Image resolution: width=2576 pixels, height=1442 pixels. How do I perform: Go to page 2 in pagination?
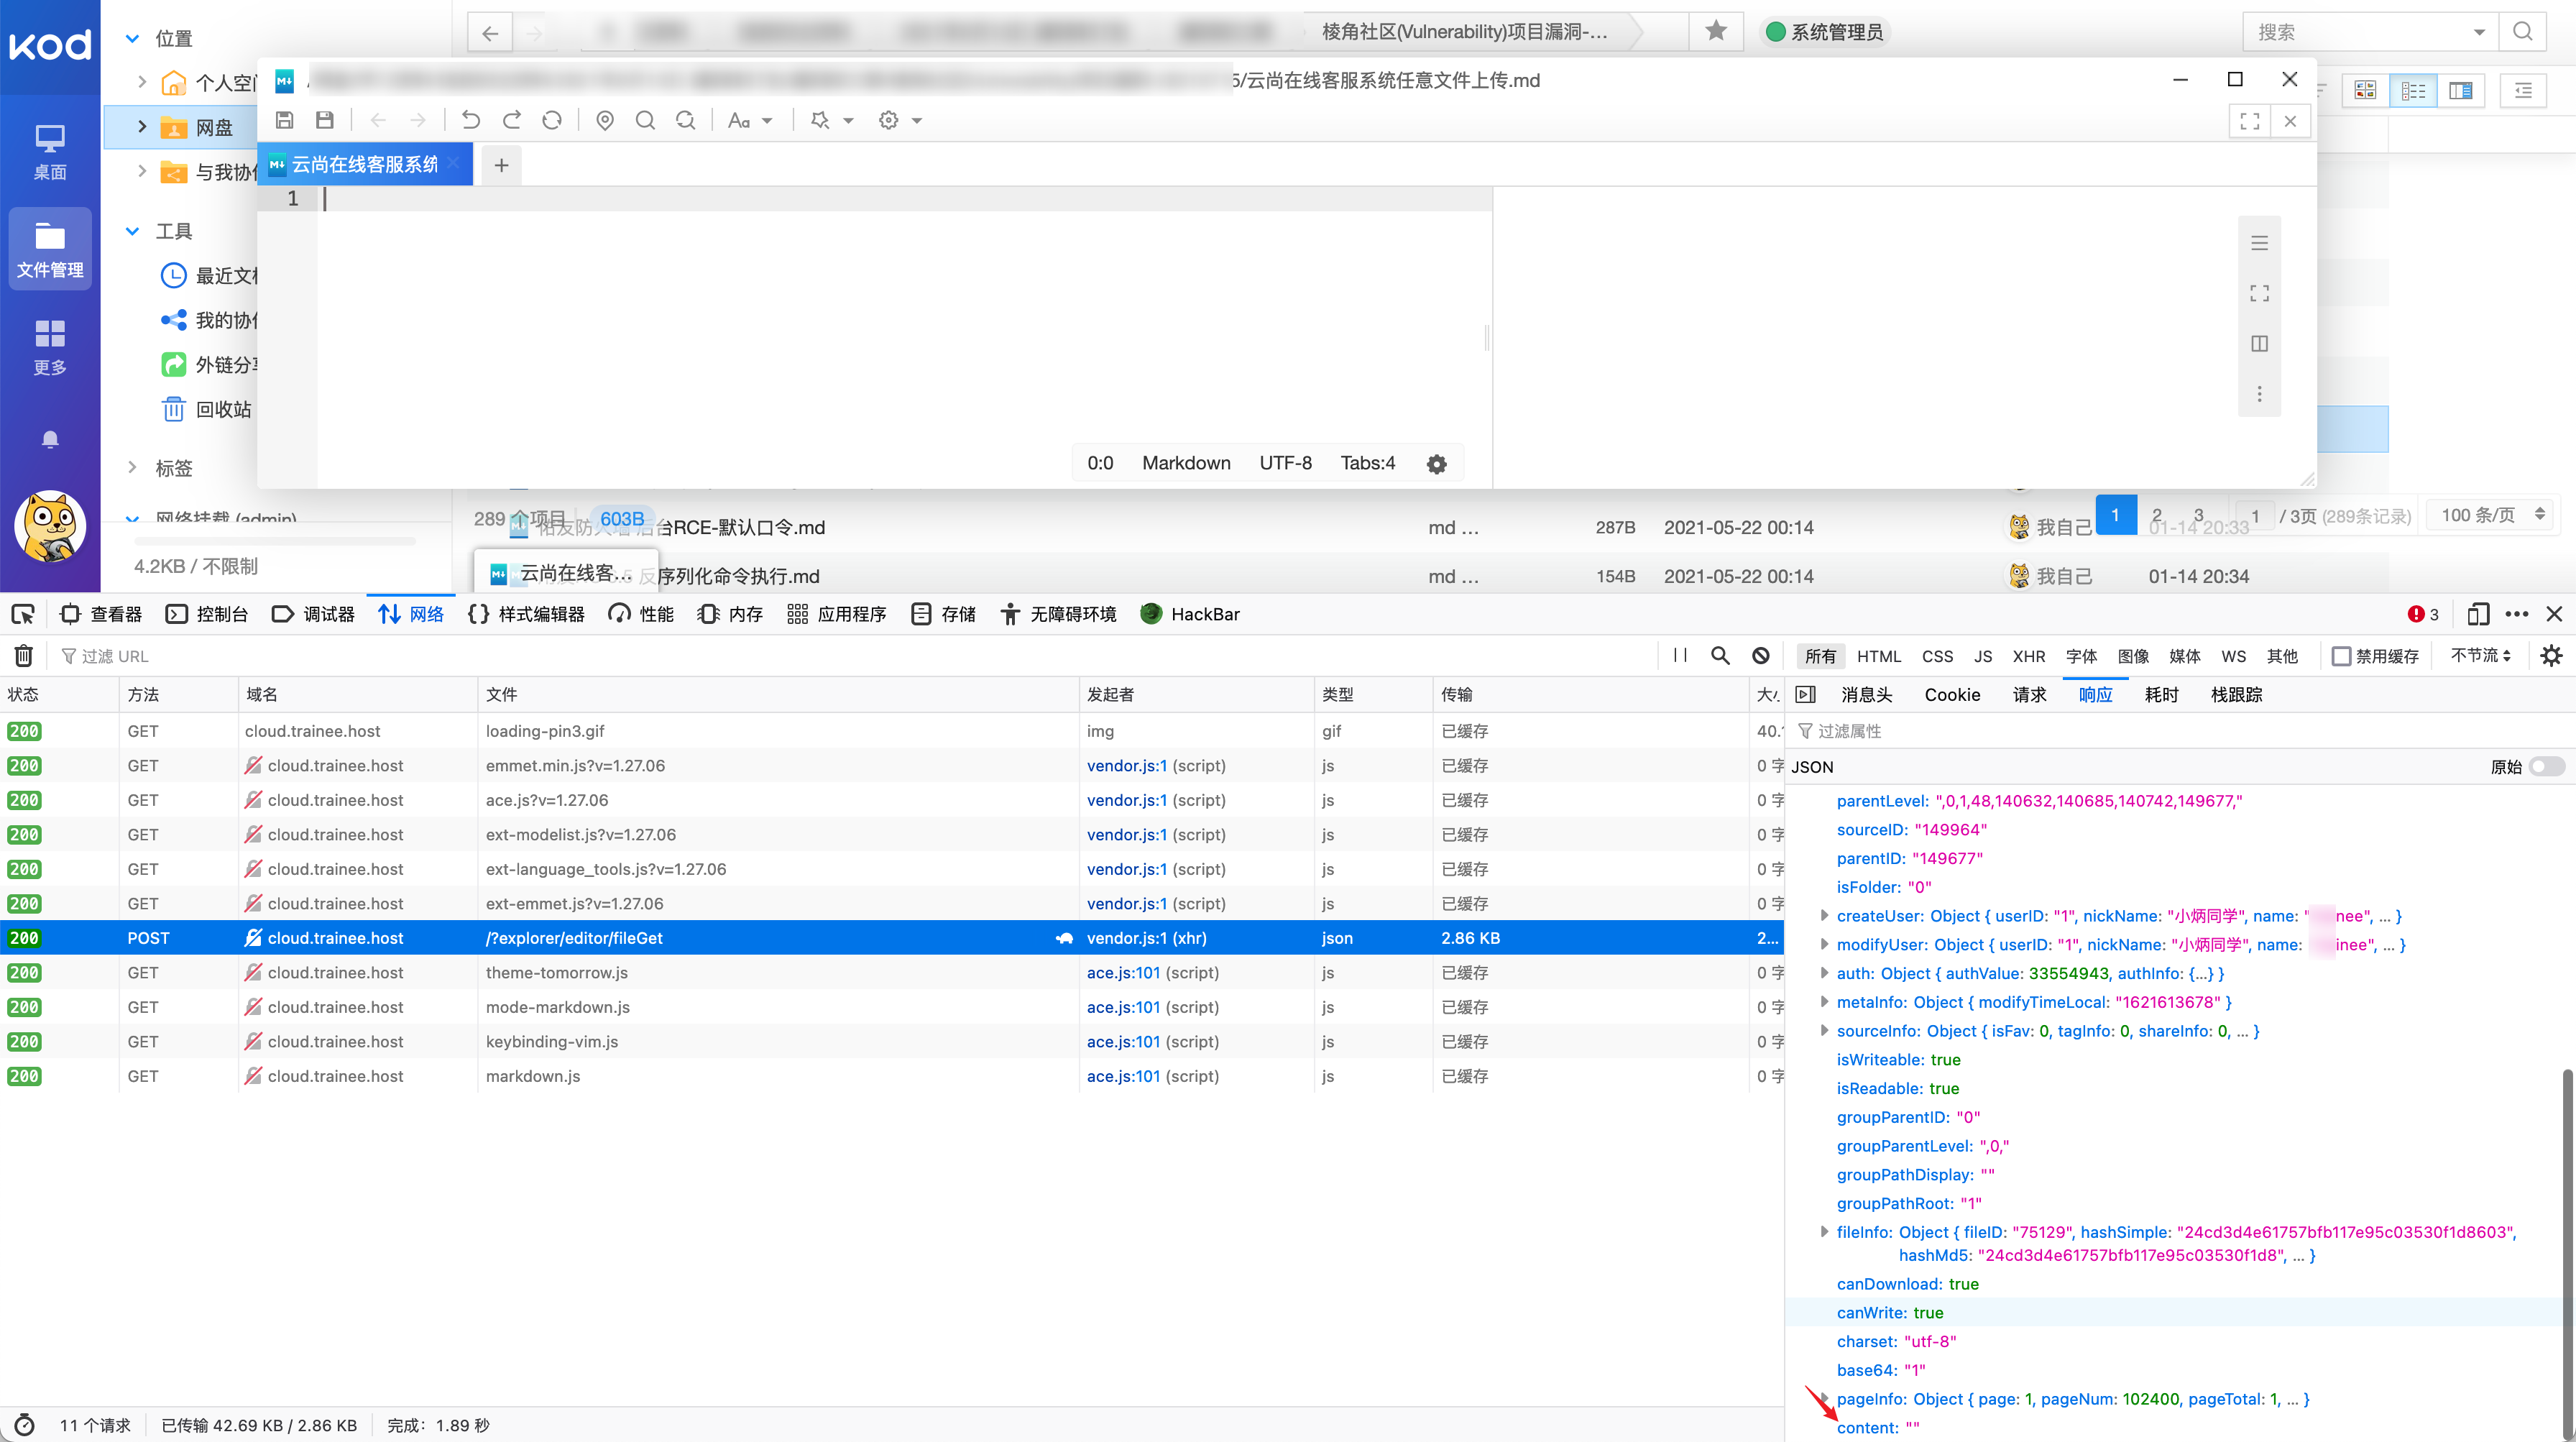pyautogui.click(x=2157, y=515)
